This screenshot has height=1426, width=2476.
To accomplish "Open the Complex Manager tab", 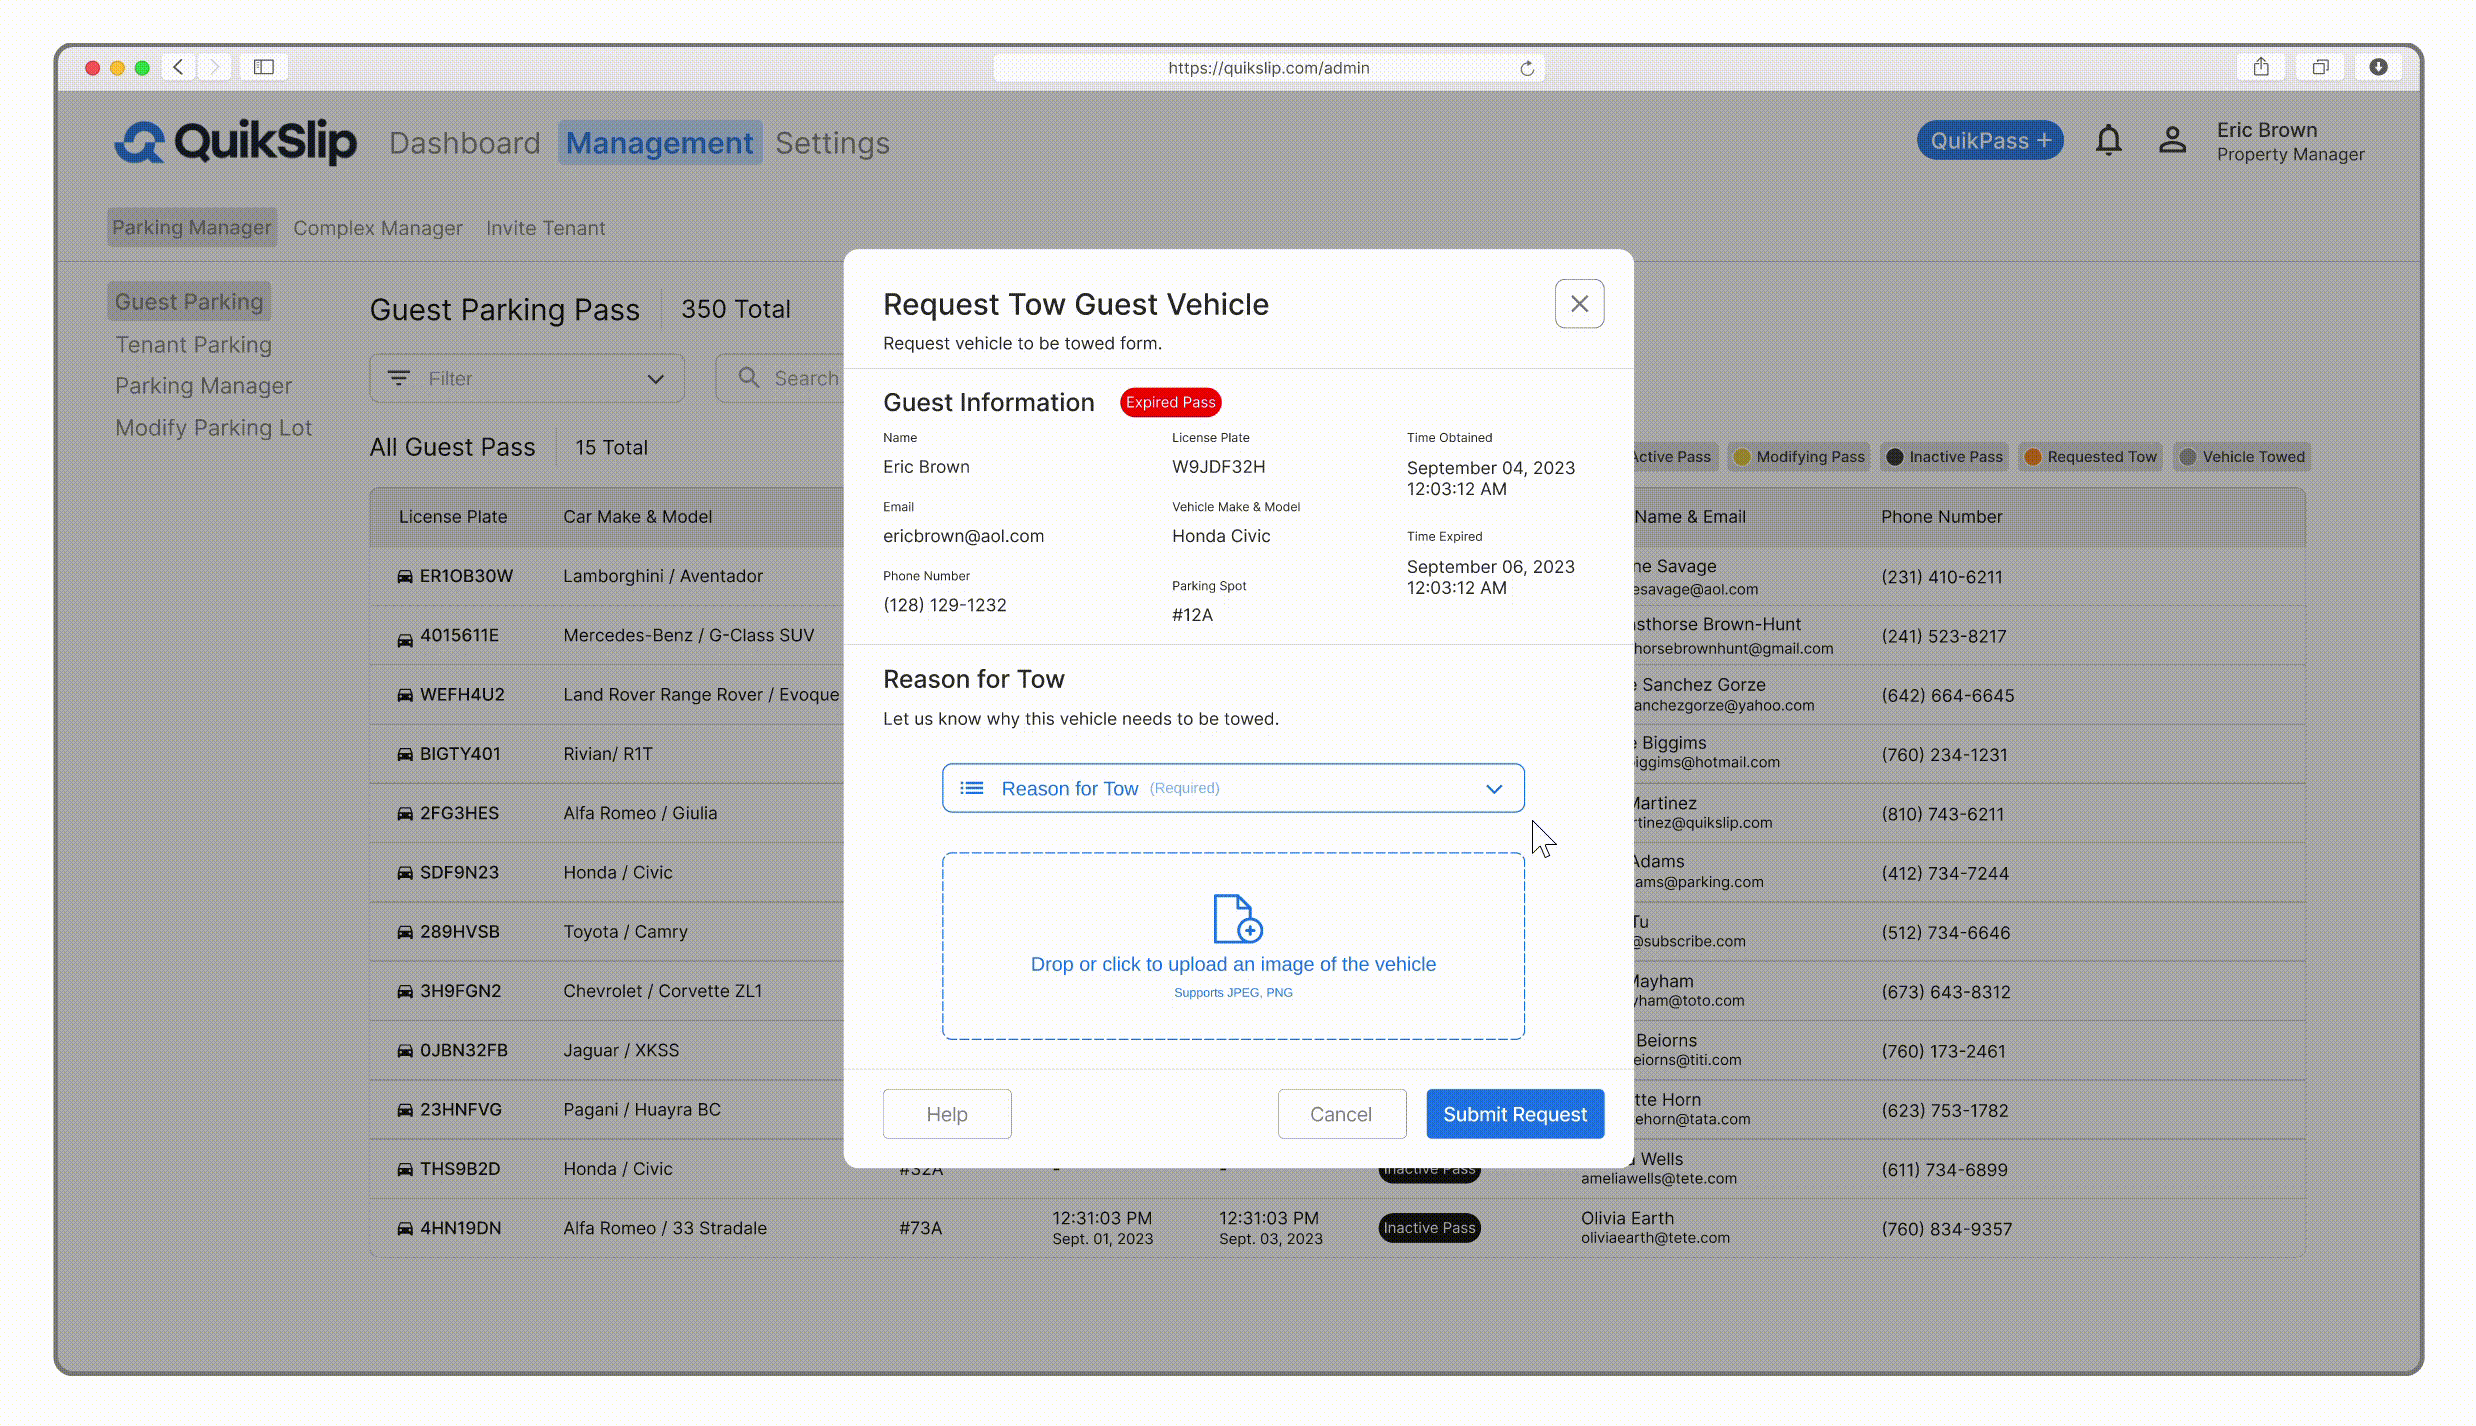I will (x=377, y=228).
